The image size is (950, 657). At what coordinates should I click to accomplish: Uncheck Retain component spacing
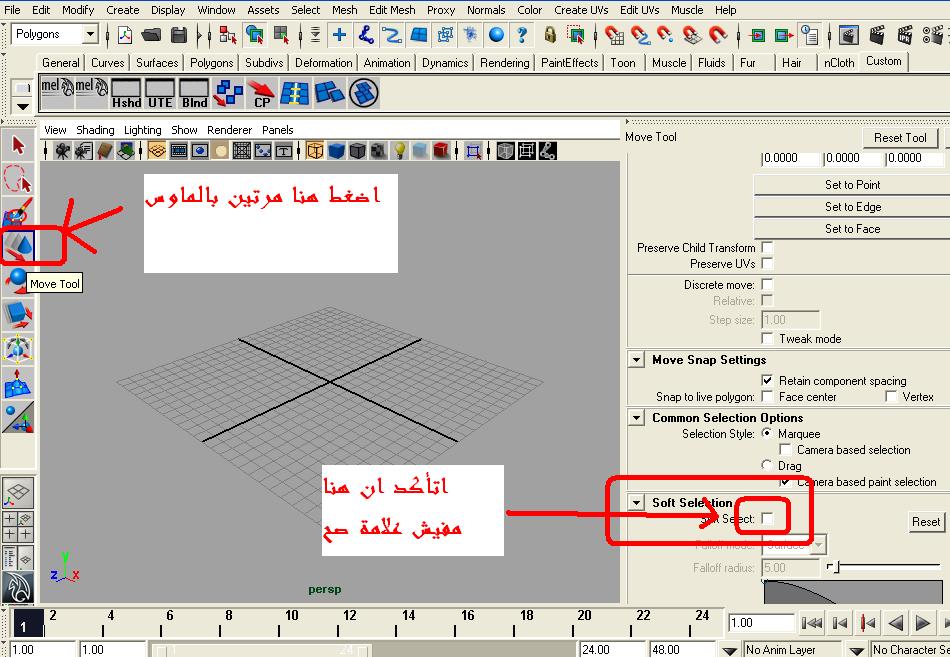pos(767,380)
